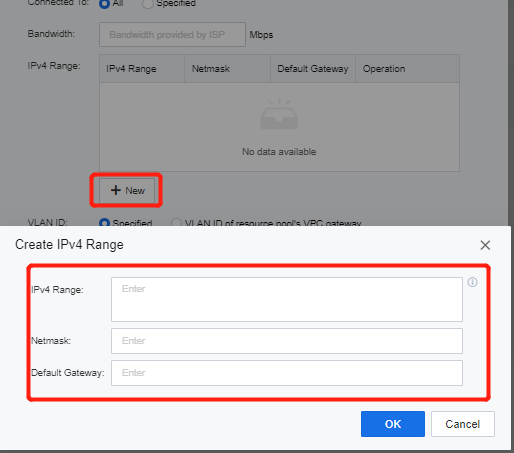Viewport: 514px width, 453px height.
Task: Close the Create IPv4 Range dialog
Action: pos(485,245)
